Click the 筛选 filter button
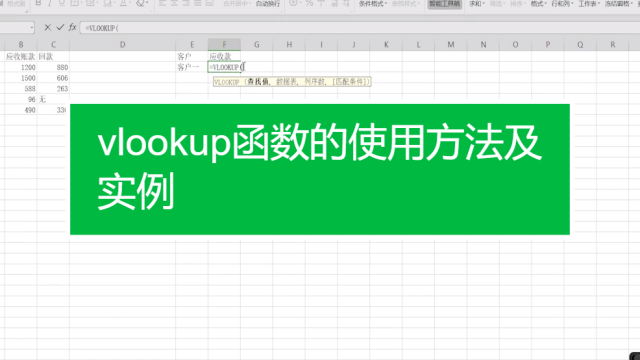Viewport: 640px width, 360px height. pos(497,3)
